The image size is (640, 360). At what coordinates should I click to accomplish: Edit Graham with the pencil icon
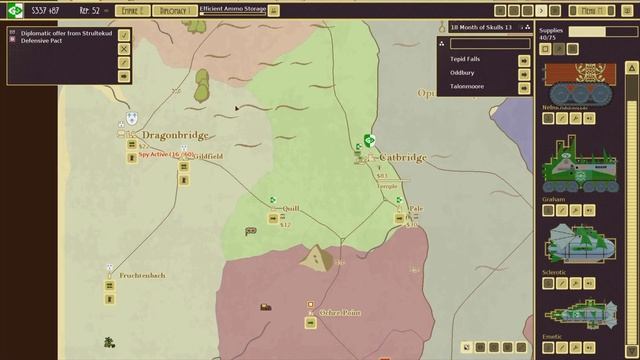562,210
